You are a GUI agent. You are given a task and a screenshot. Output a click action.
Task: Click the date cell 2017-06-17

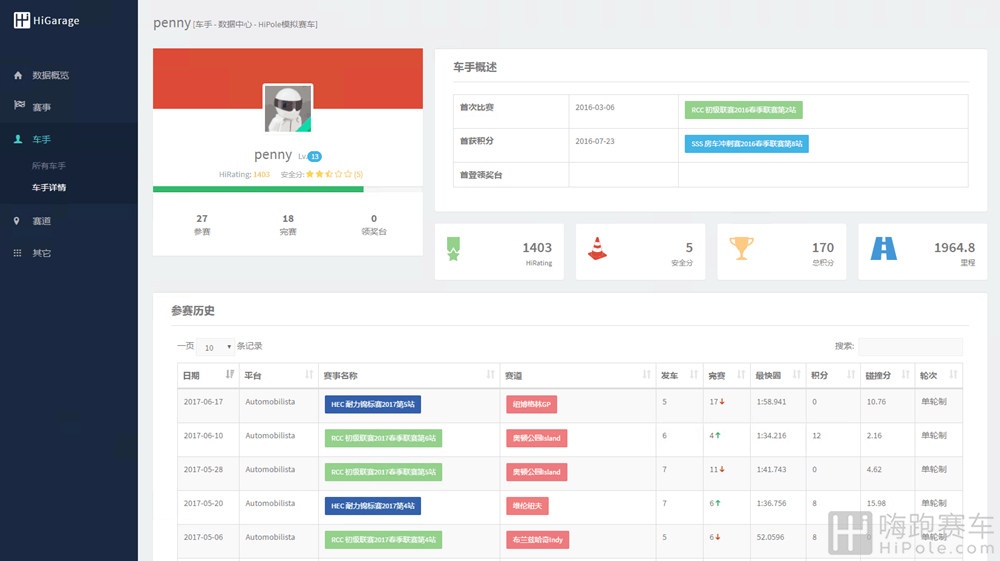(203, 402)
